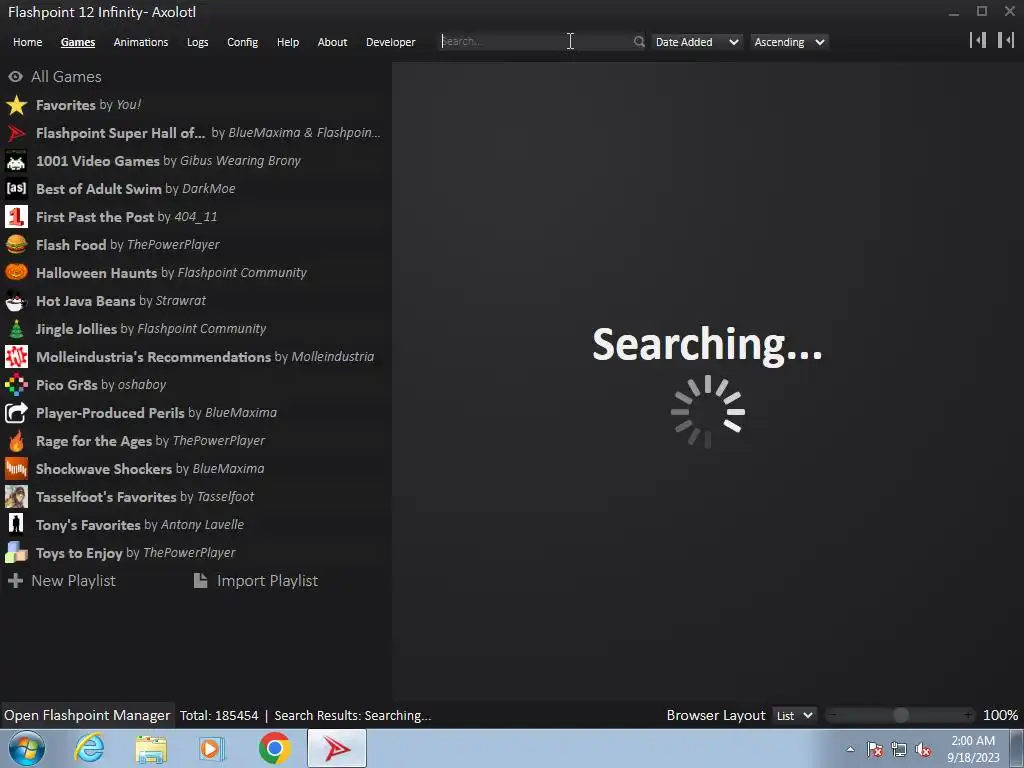The image size is (1024, 768).
Task: Select Toys to Enjoy playlist text
Action: [136, 553]
